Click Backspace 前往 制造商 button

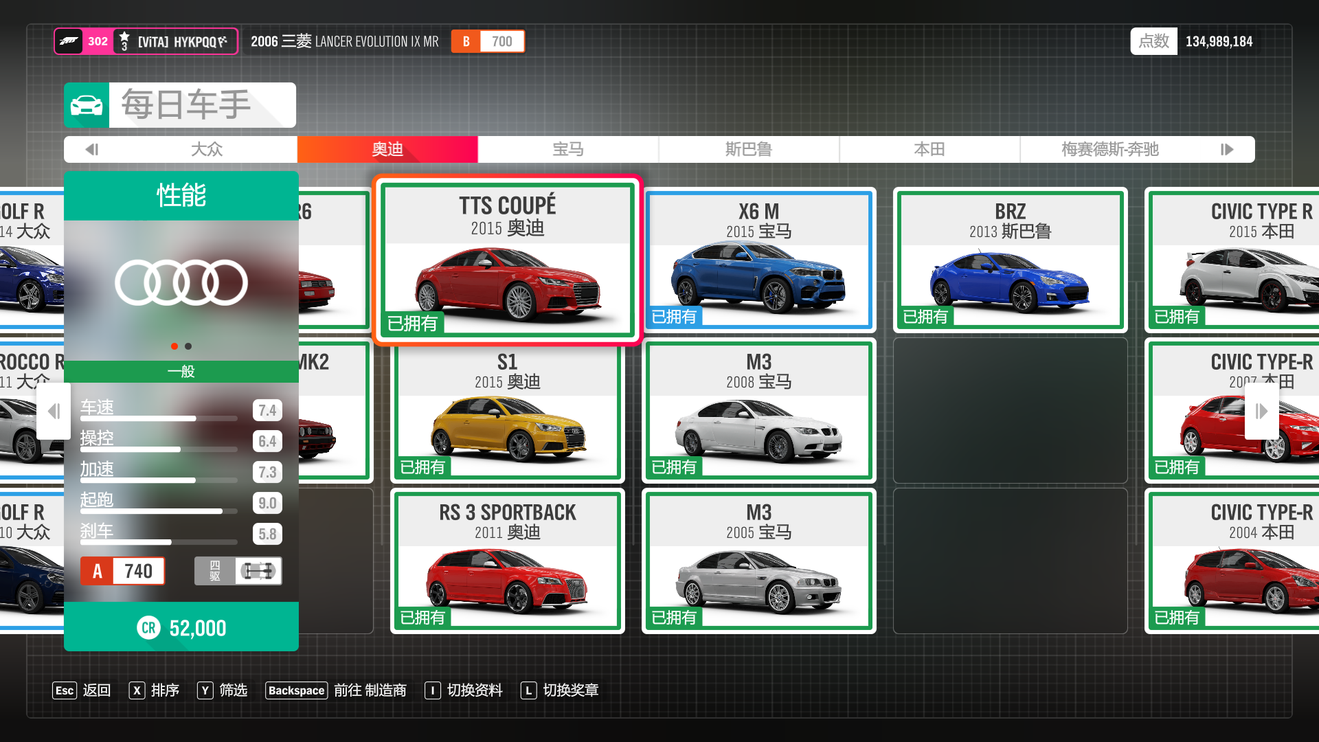(x=336, y=690)
